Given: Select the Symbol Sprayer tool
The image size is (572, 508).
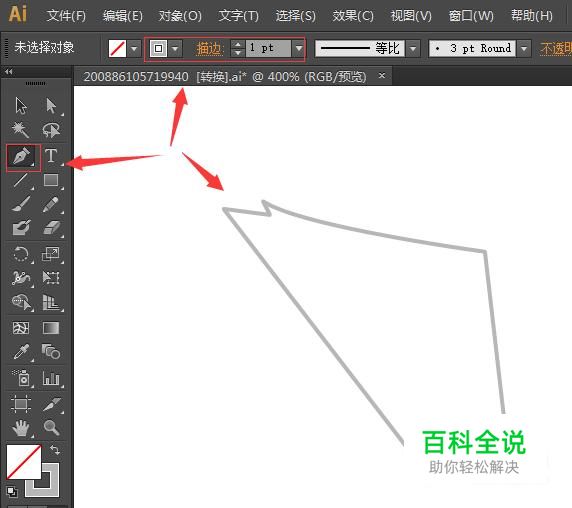Looking at the screenshot, I should pos(21,378).
